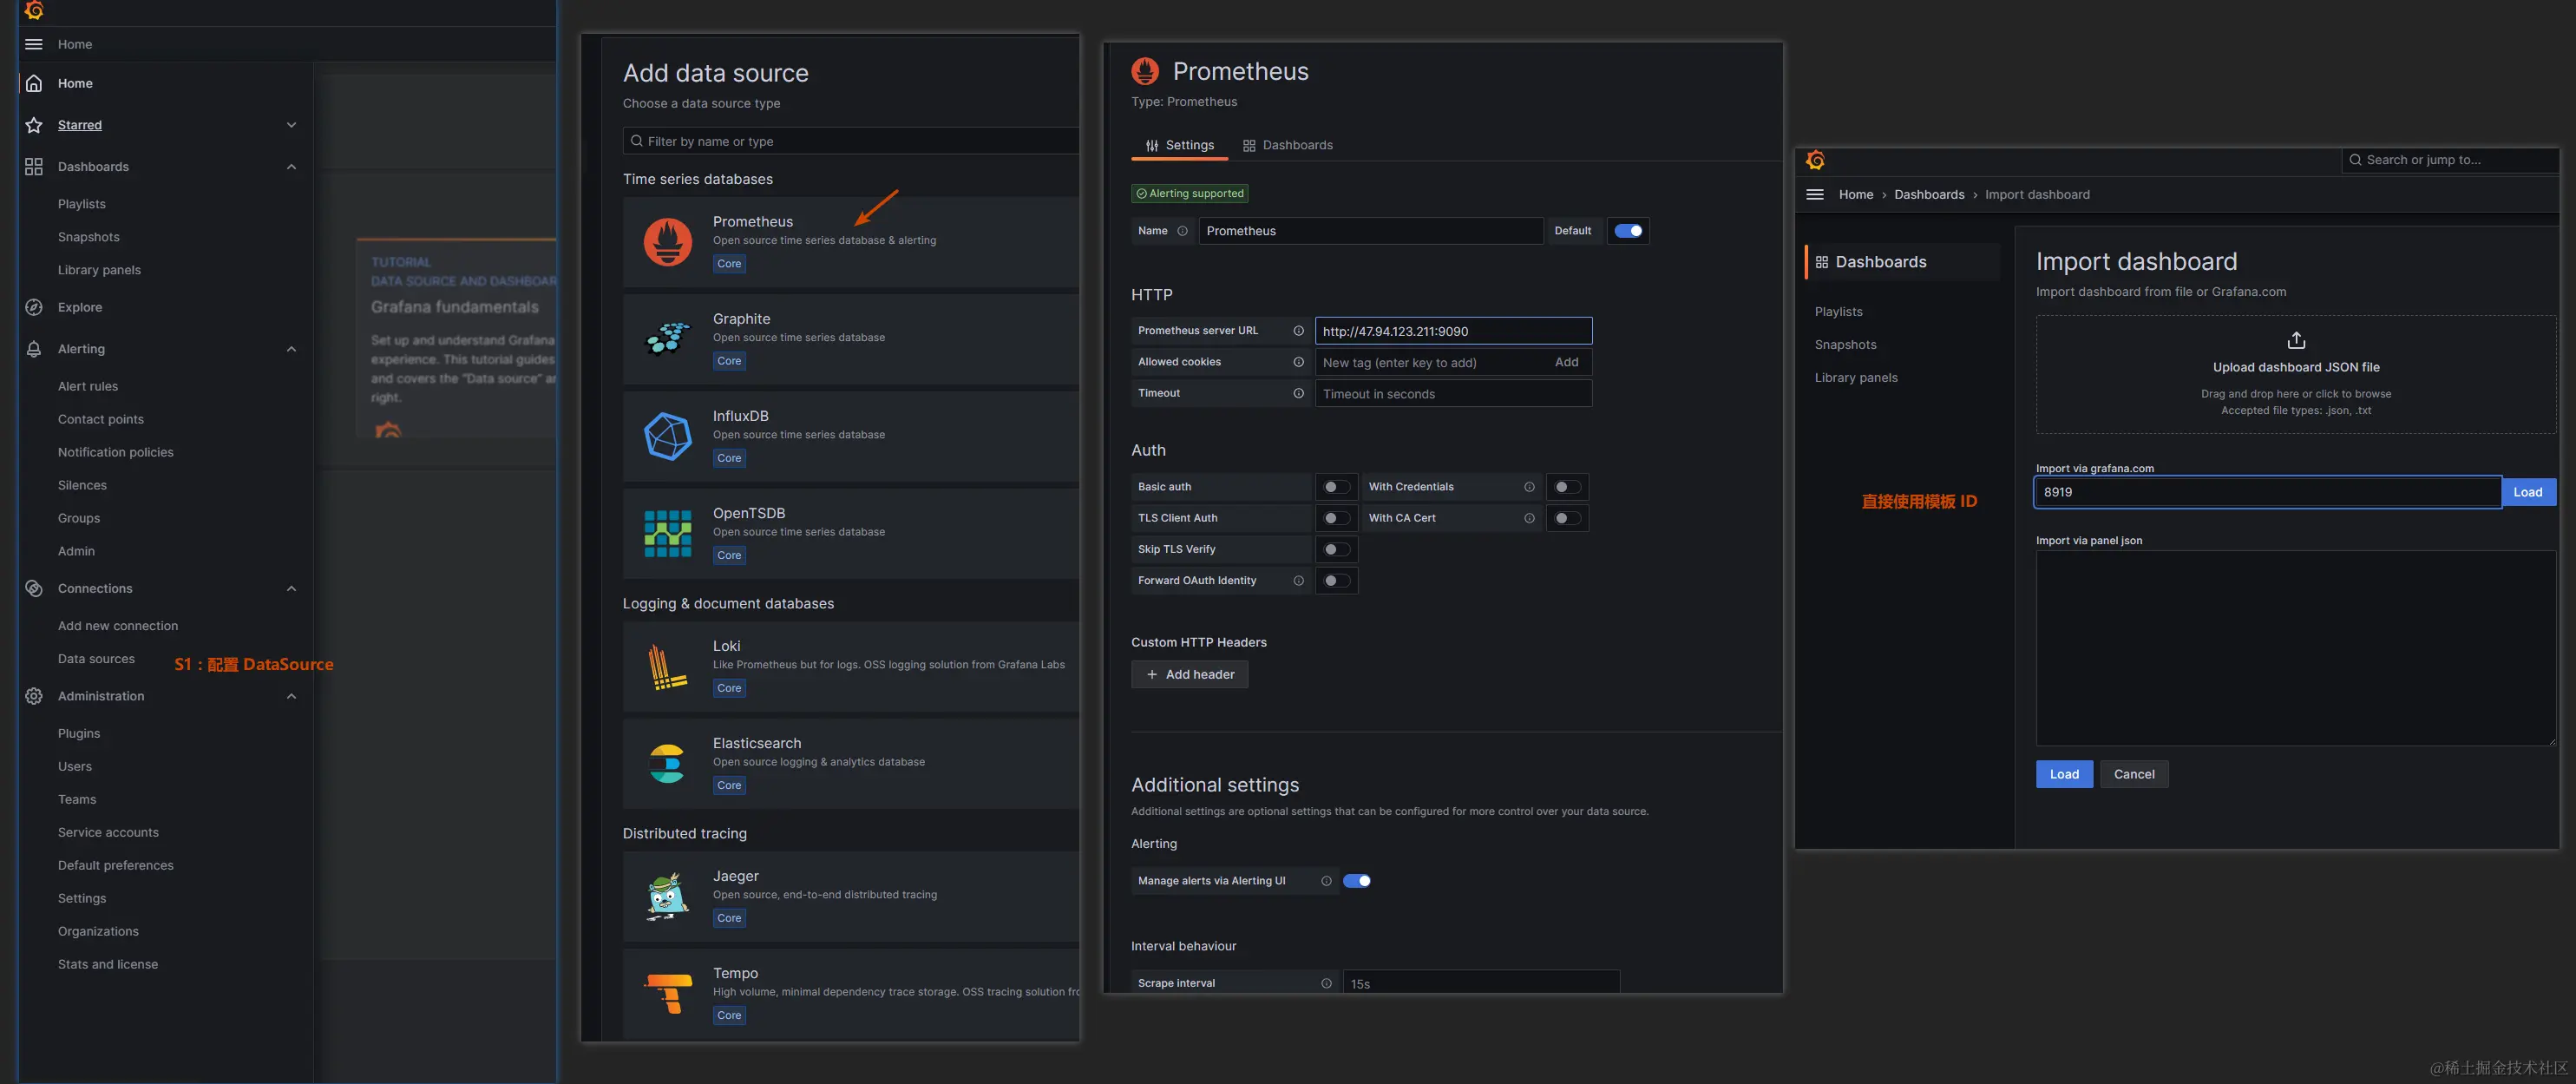Collapse the Connections section chevron
This screenshot has height=1084, width=2576.
click(291, 589)
